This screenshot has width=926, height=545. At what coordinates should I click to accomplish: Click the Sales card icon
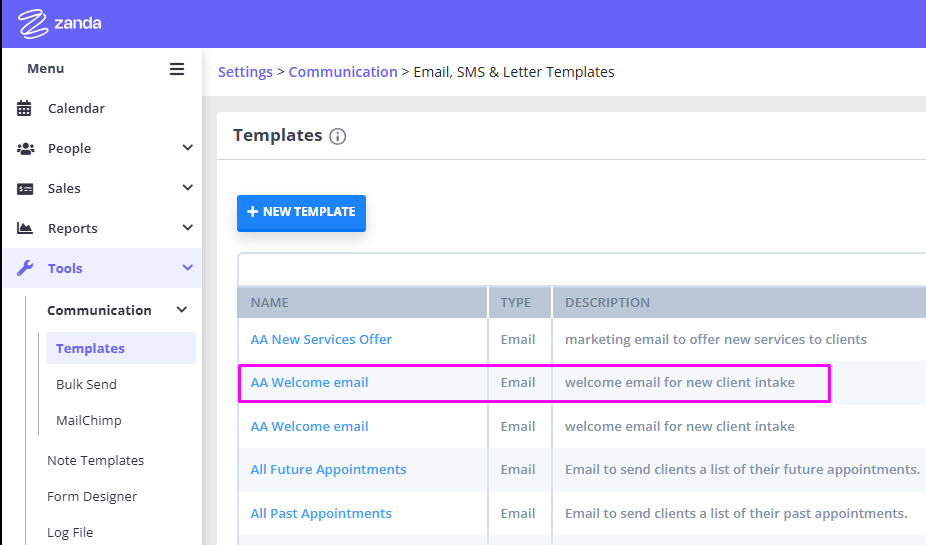(25, 189)
